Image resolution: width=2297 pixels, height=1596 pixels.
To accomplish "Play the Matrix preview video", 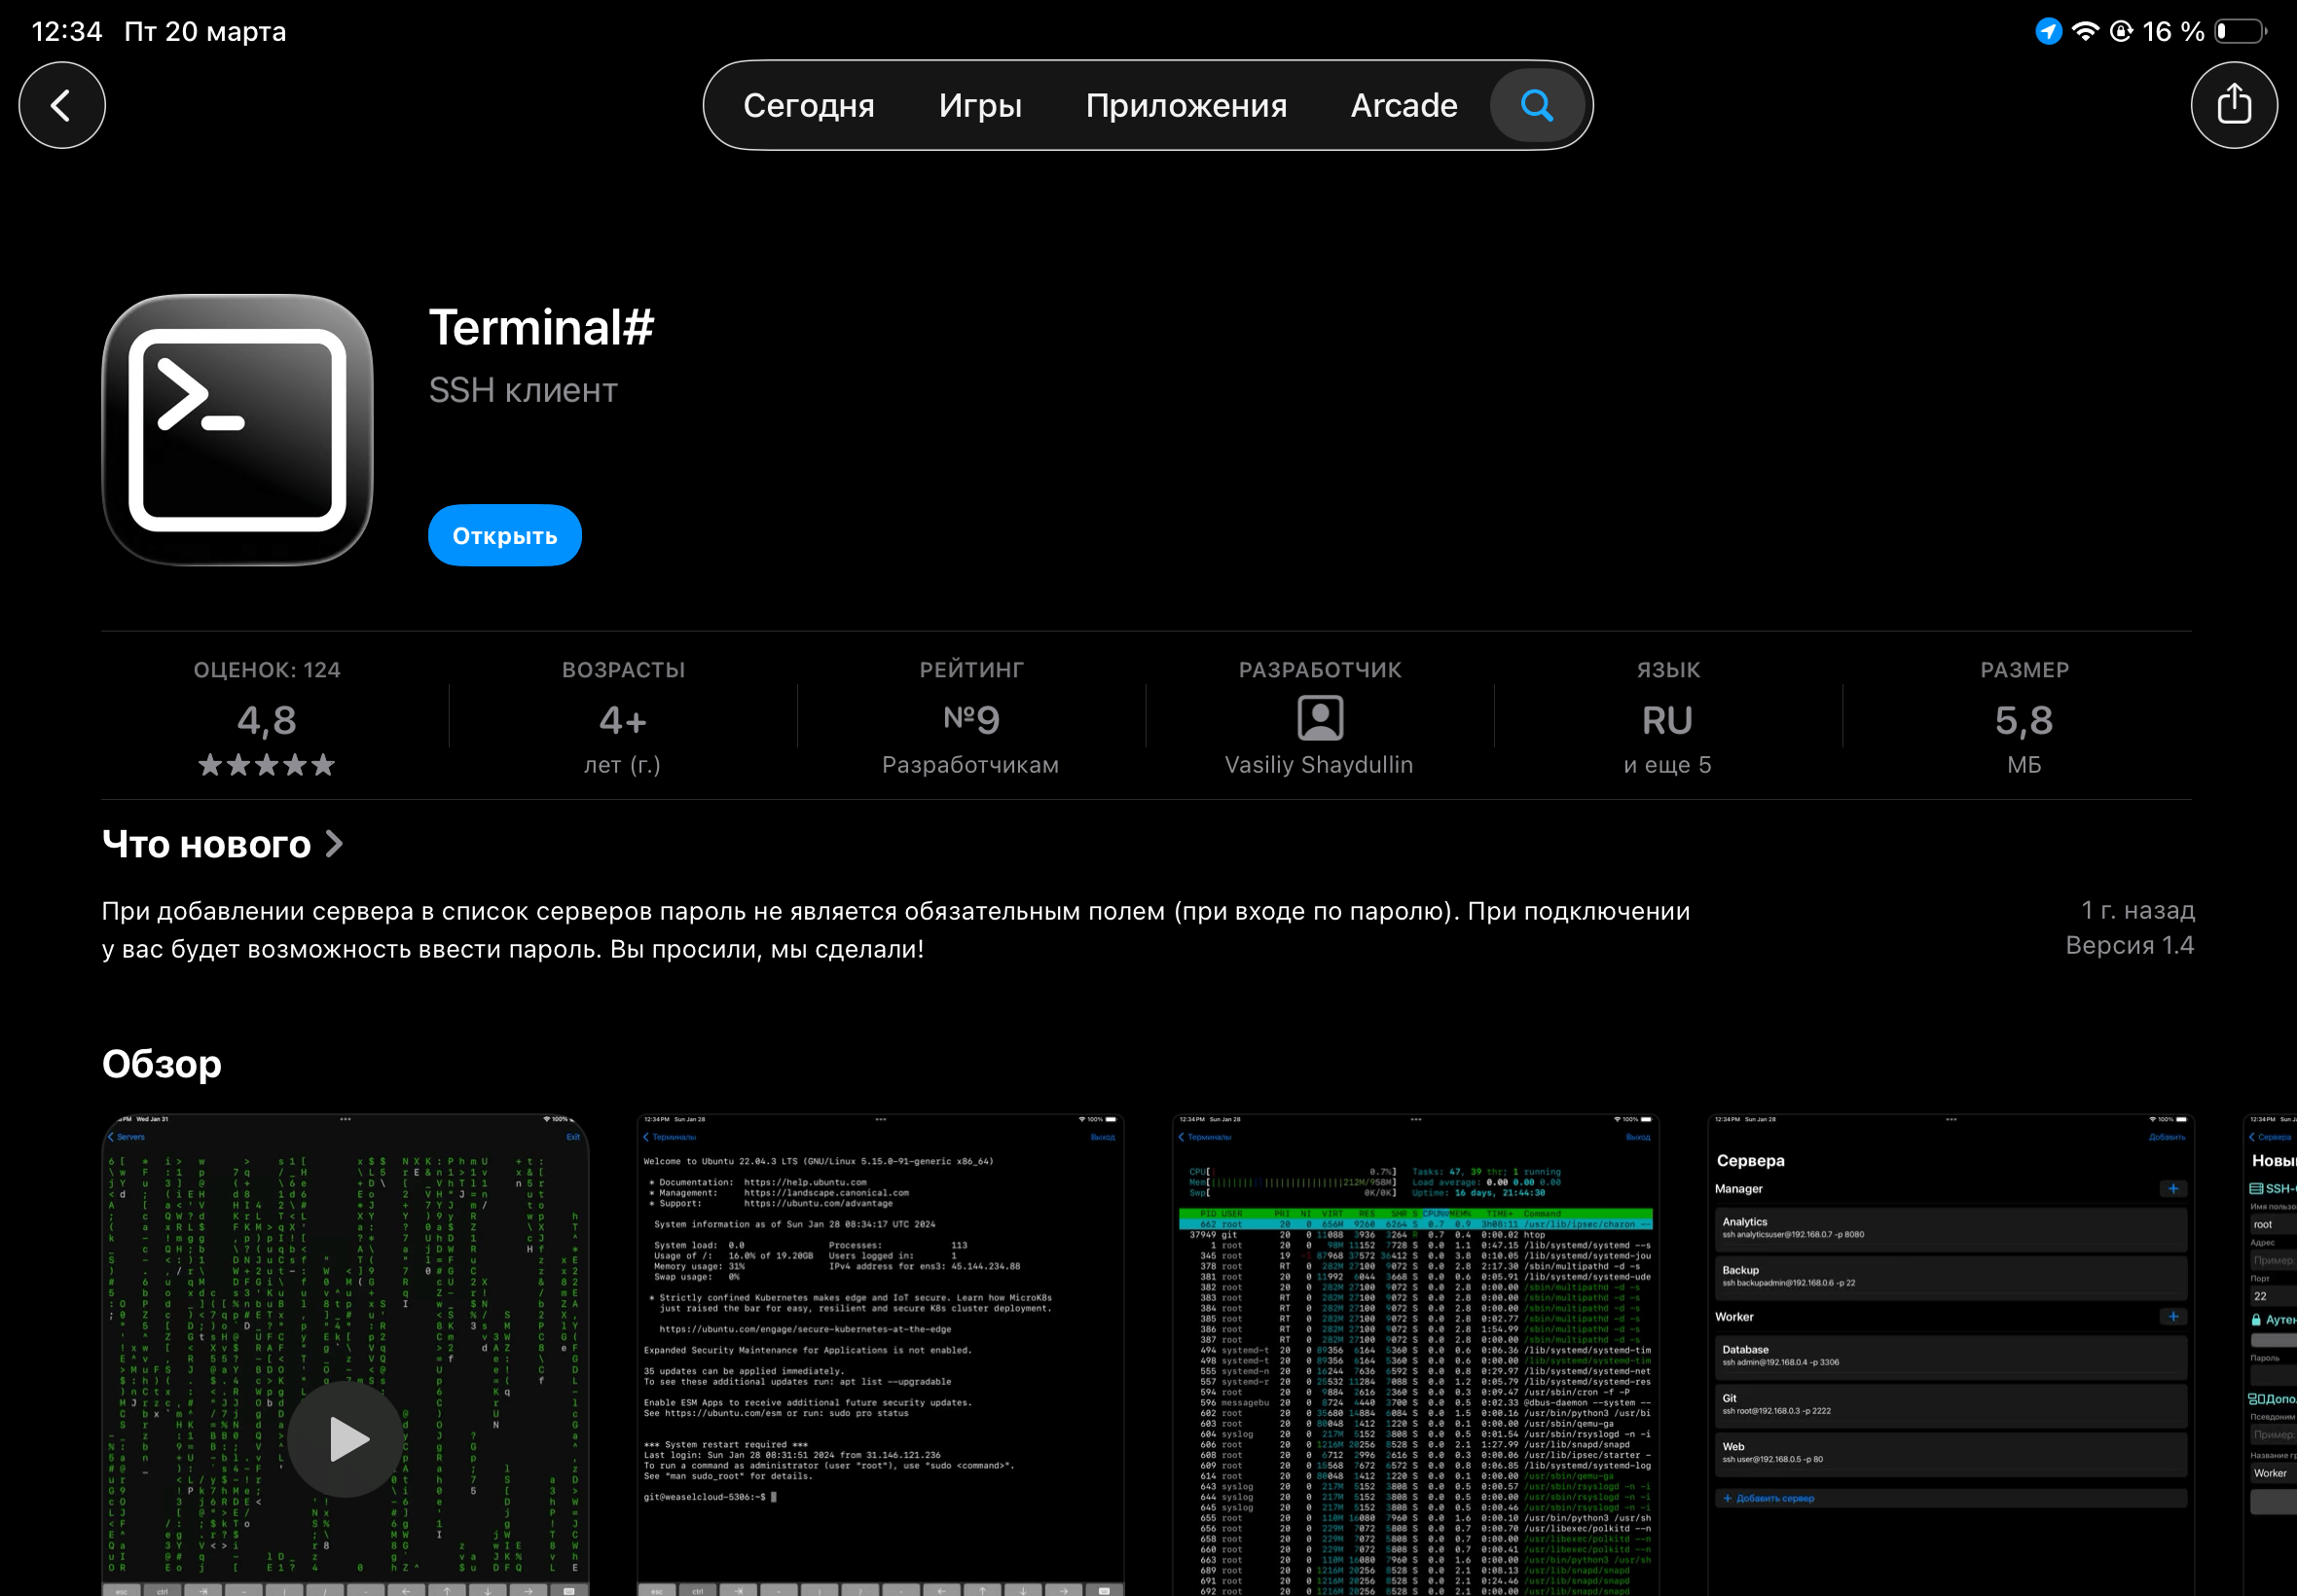I will pyautogui.click(x=346, y=1438).
